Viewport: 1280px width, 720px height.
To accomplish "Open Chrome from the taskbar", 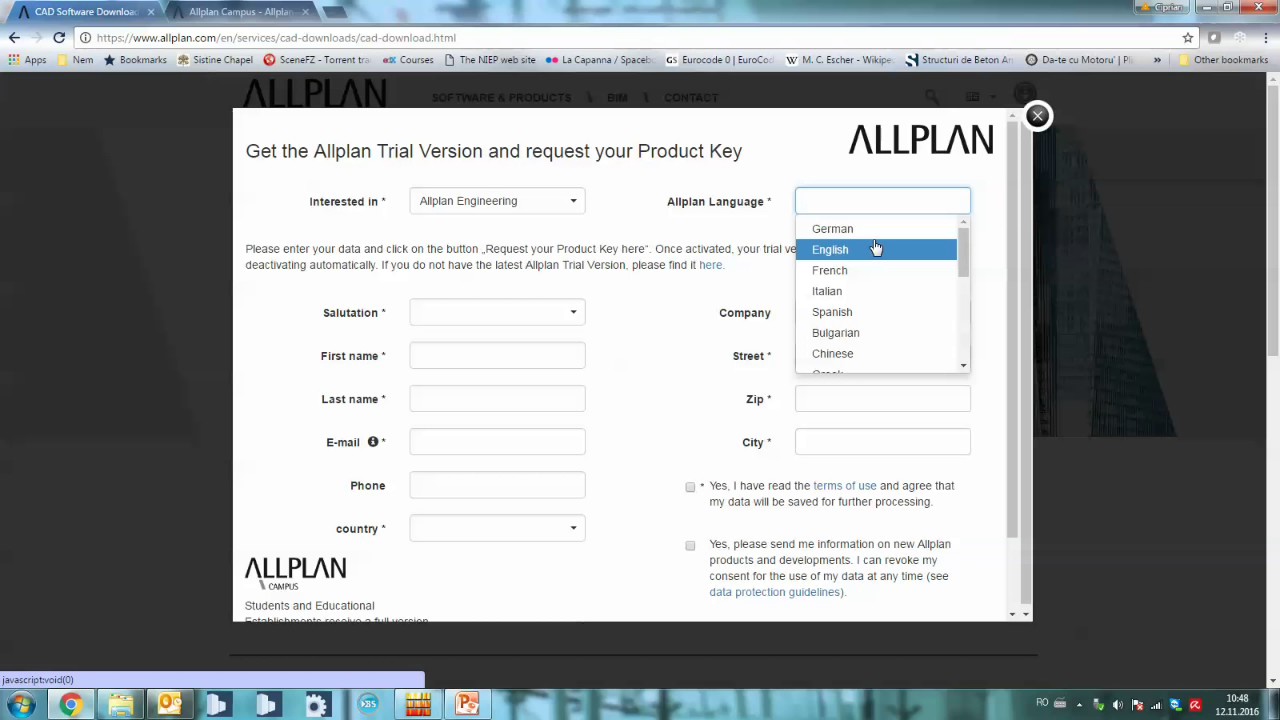I will 70,705.
